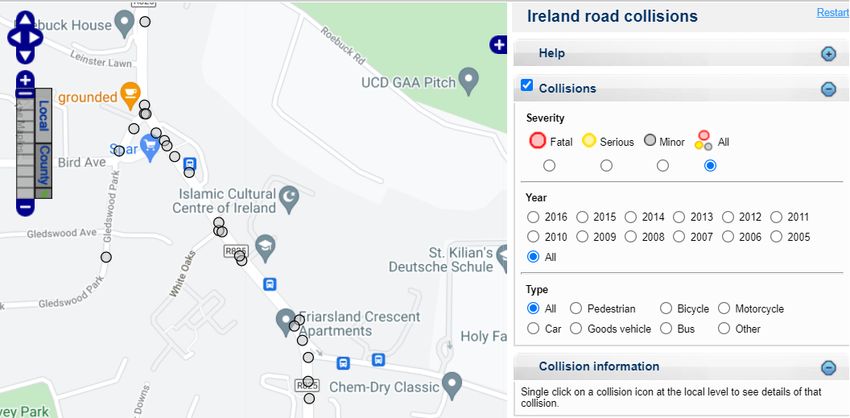Click the Restart link

[833, 12]
